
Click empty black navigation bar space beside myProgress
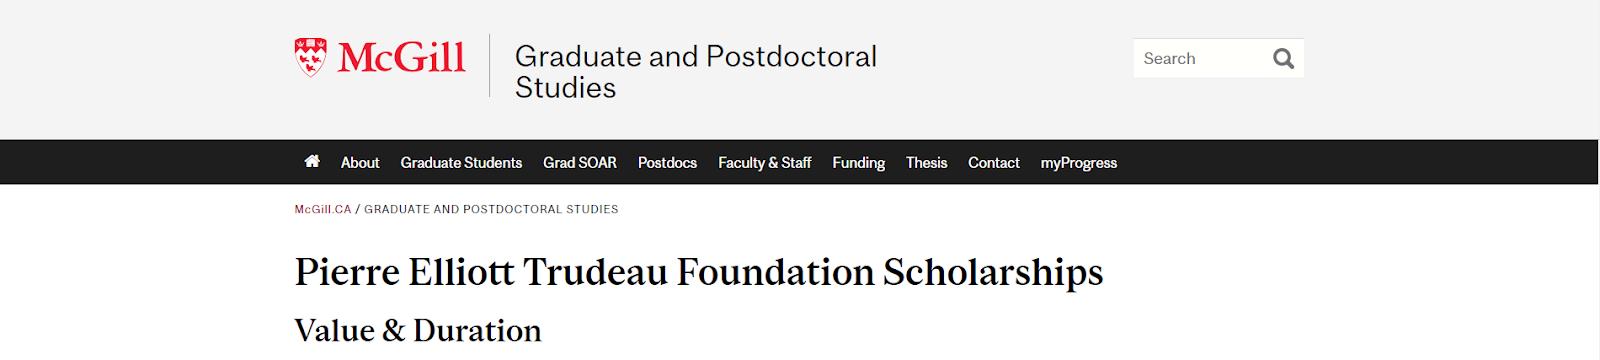(1350, 162)
